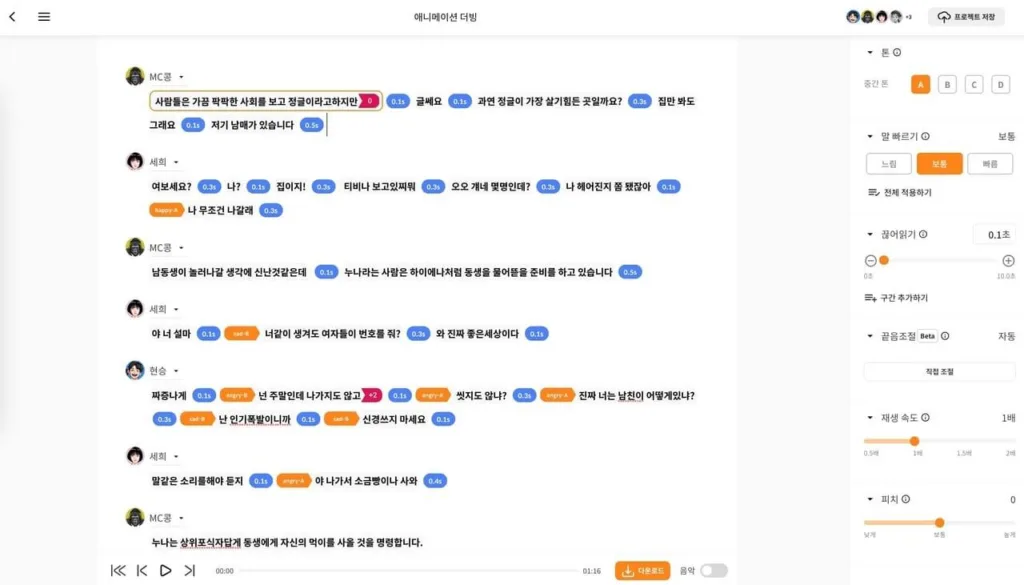Open the first MC콩 speaker dropdown
The height and width of the screenshot is (585, 1024).
tap(181, 77)
